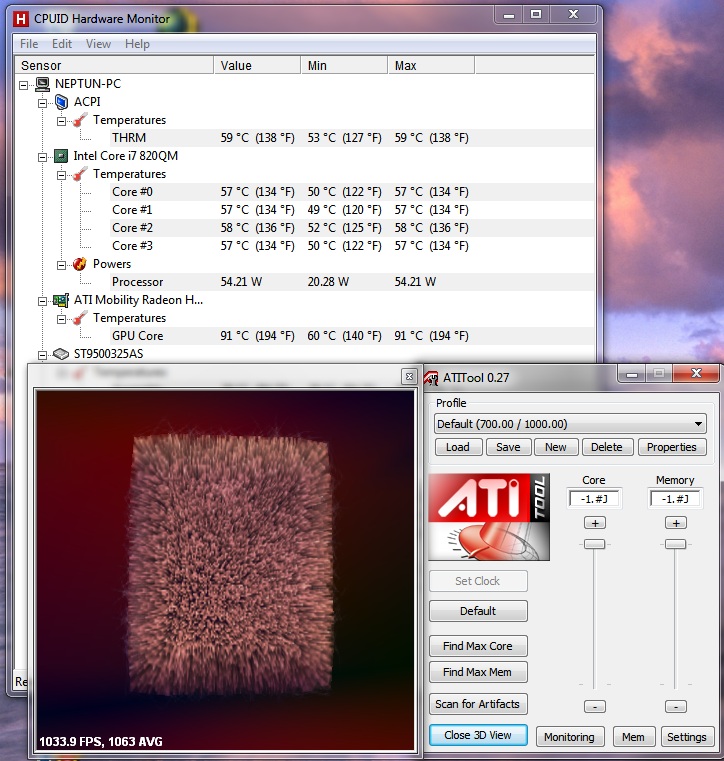724x761 pixels.
Task: Open the File menu
Action: coord(29,44)
